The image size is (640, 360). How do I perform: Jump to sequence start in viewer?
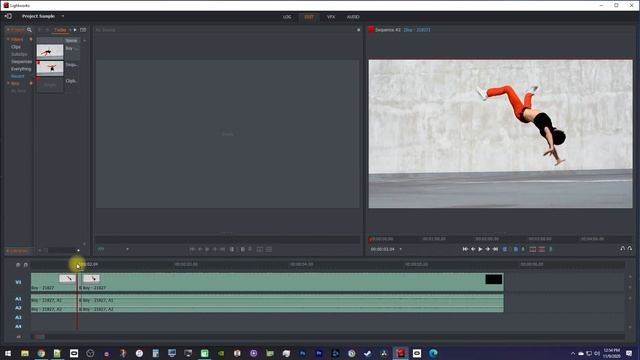click(465, 249)
